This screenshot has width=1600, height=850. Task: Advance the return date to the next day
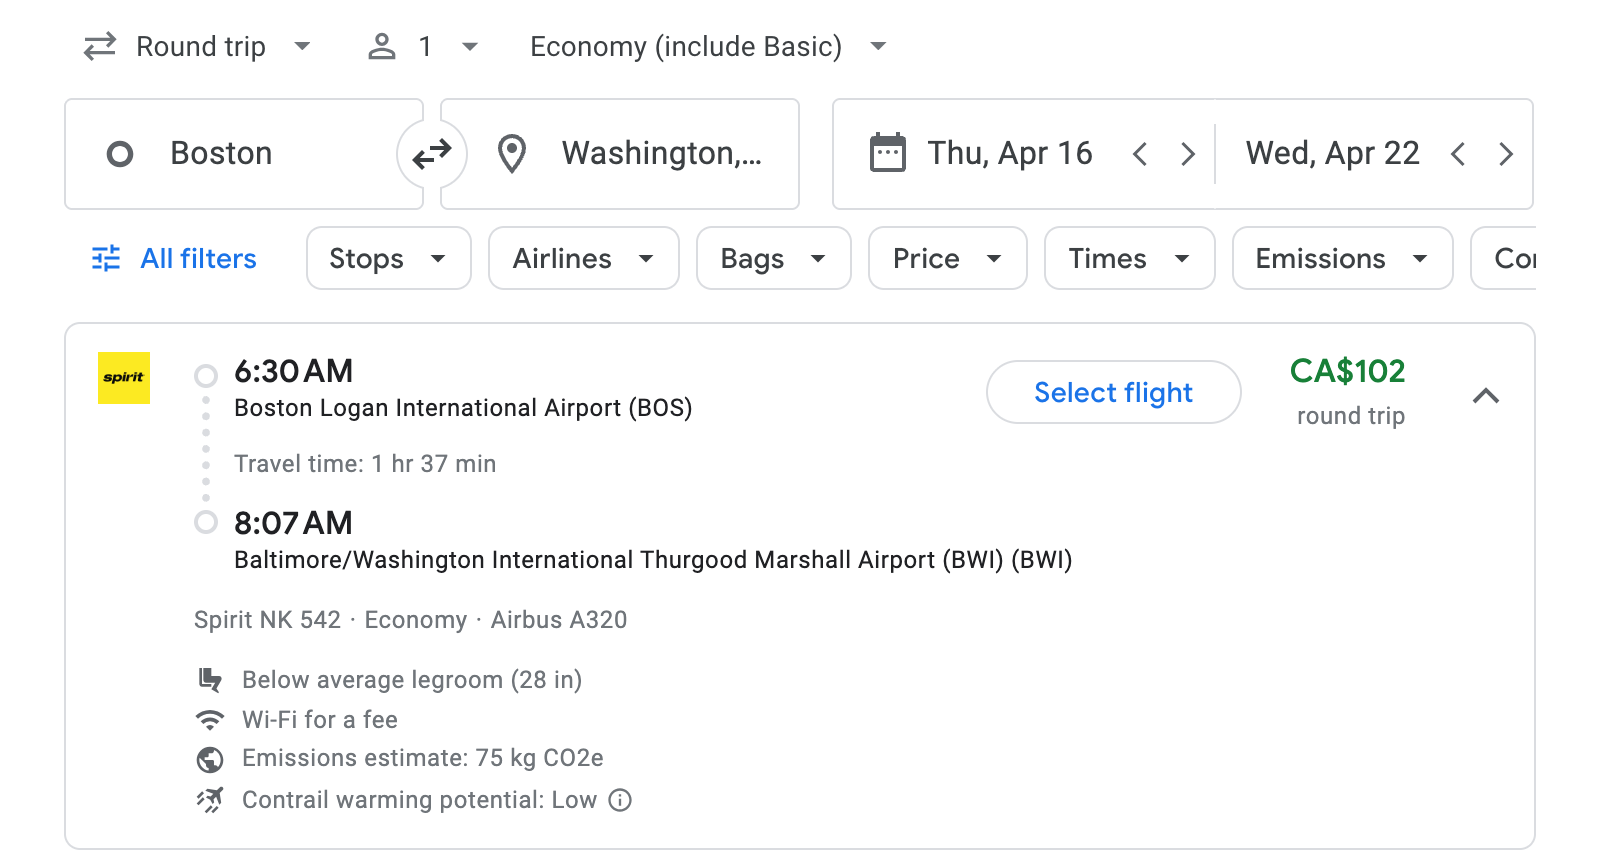[1506, 153]
